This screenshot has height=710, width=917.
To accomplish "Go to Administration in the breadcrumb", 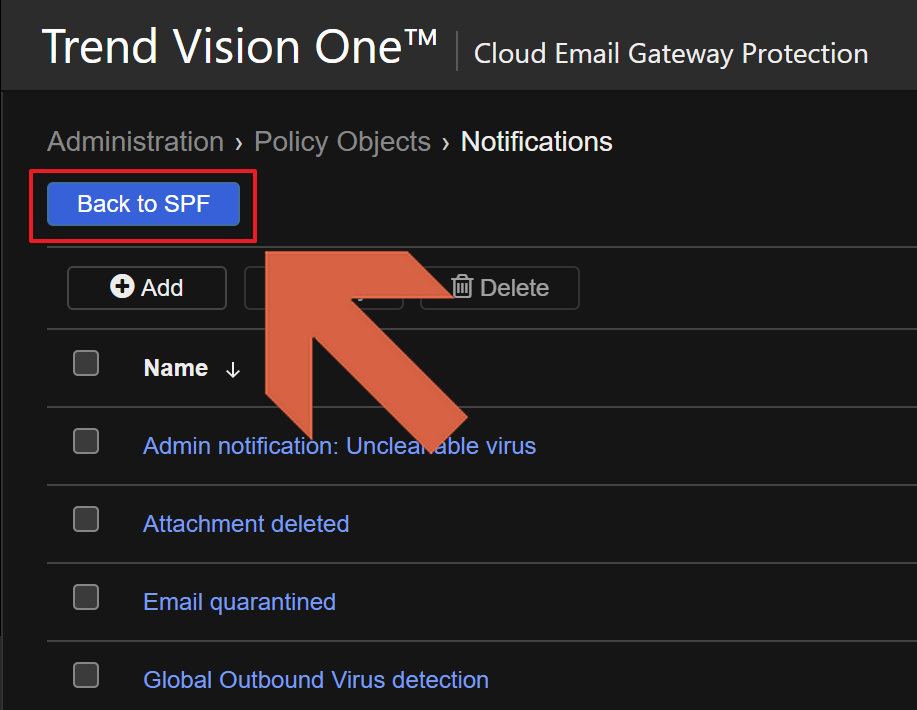I will pyautogui.click(x=135, y=142).
